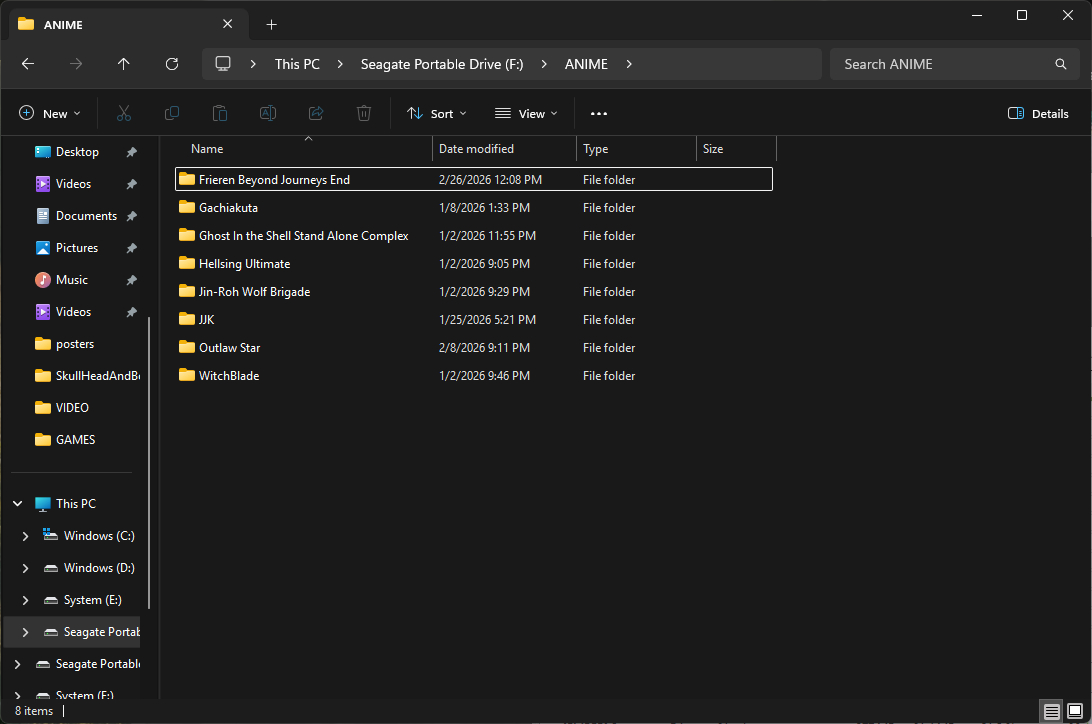Select the Hellsing Ultimate folder
Viewport: 1092px width, 724px height.
coord(244,264)
